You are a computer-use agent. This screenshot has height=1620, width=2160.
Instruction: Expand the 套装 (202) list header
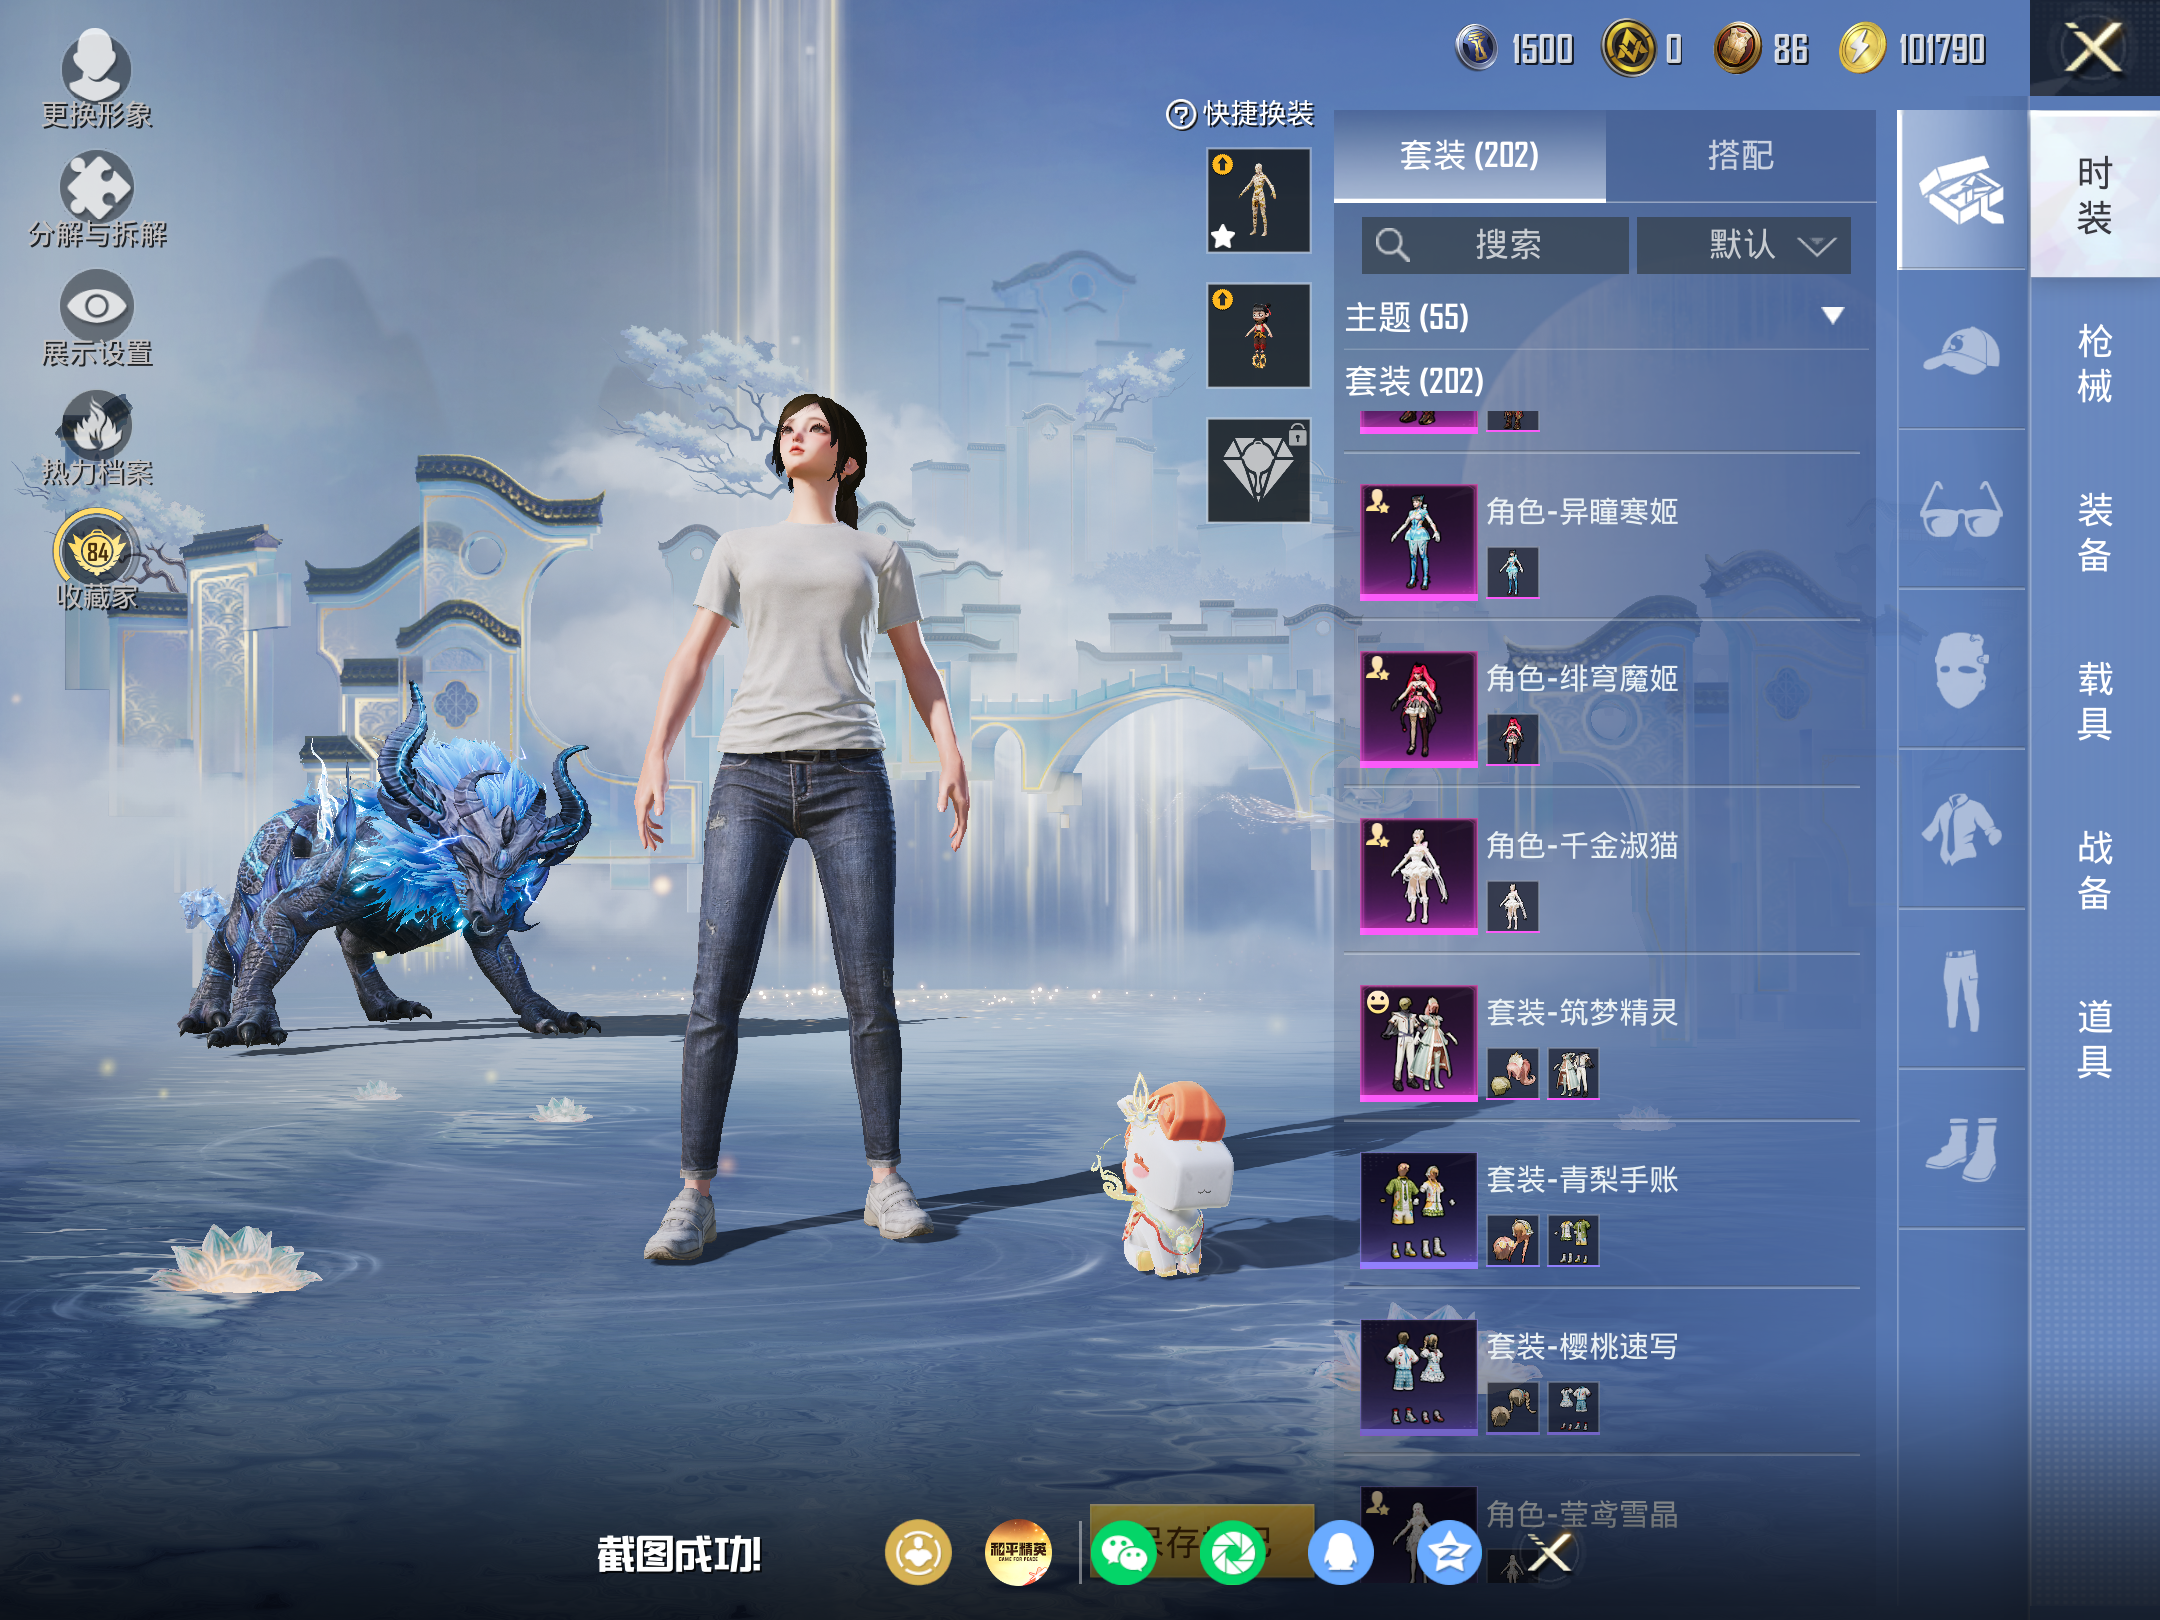click(x=1414, y=381)
